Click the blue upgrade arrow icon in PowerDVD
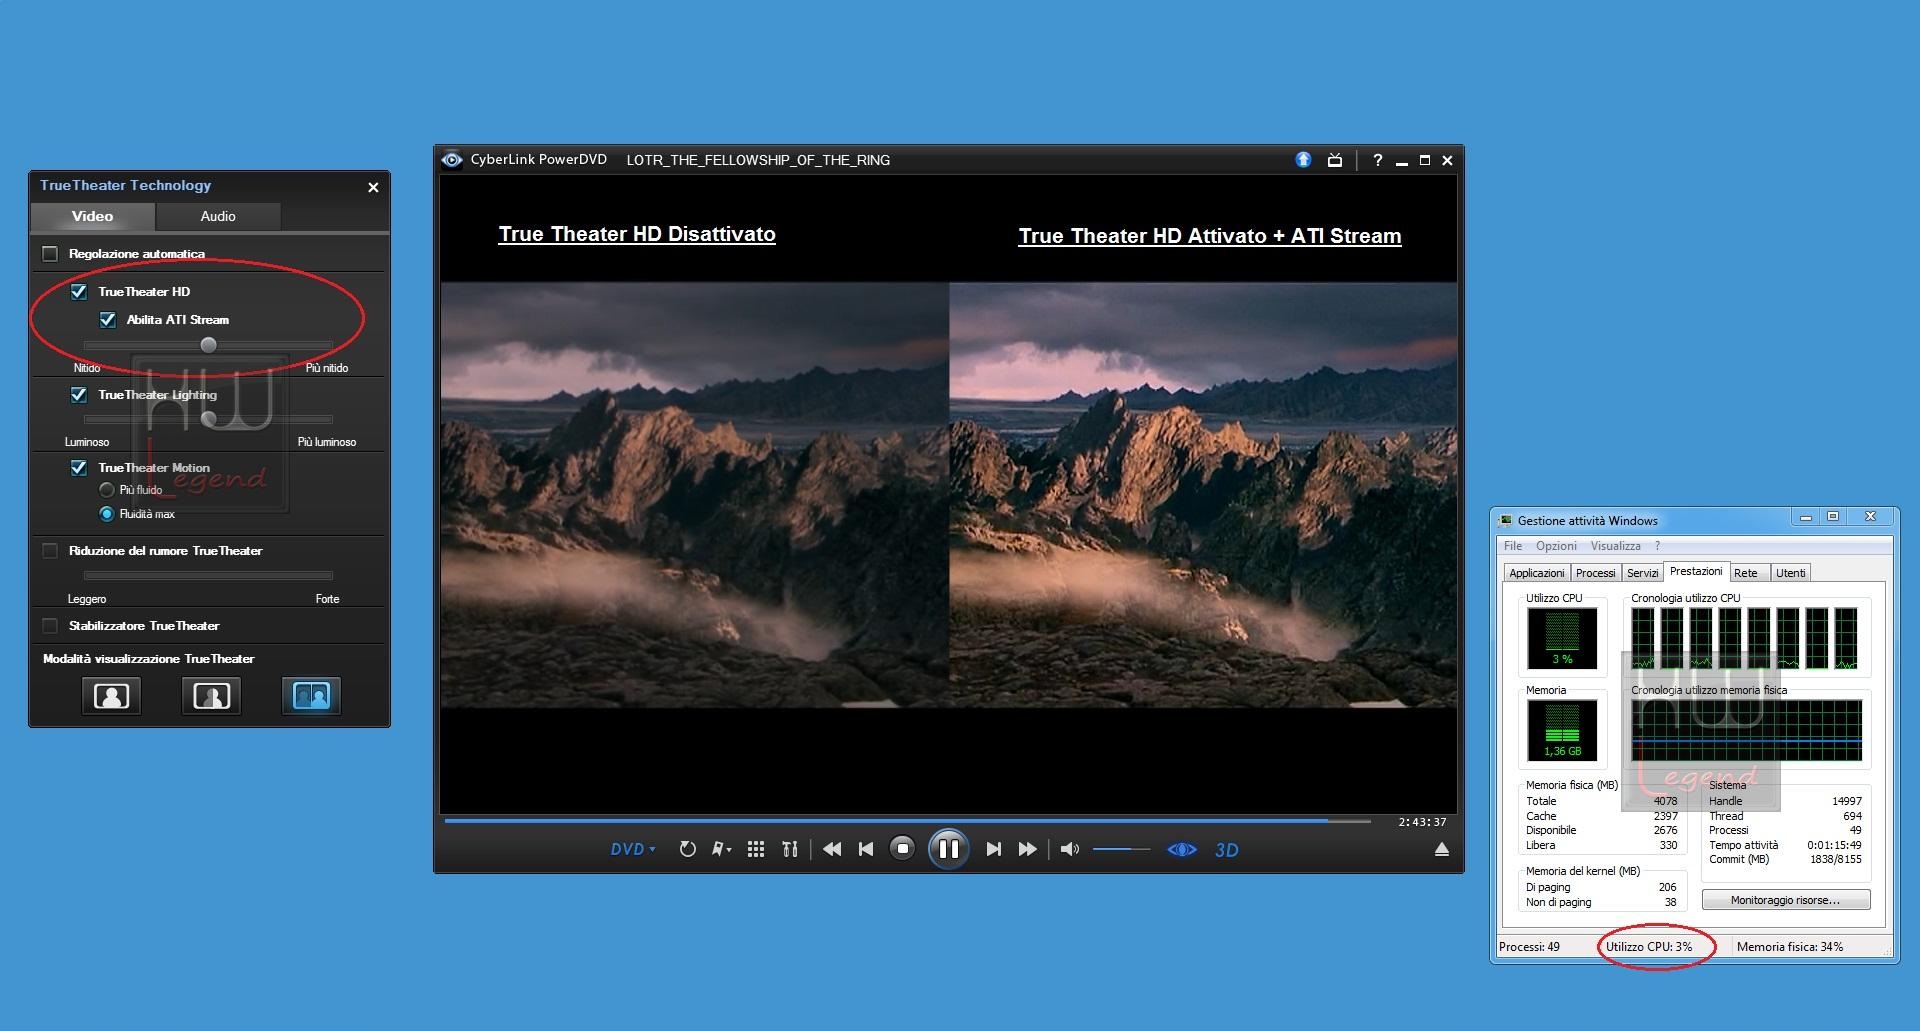1920x1031 pixels. point(1303,160)
